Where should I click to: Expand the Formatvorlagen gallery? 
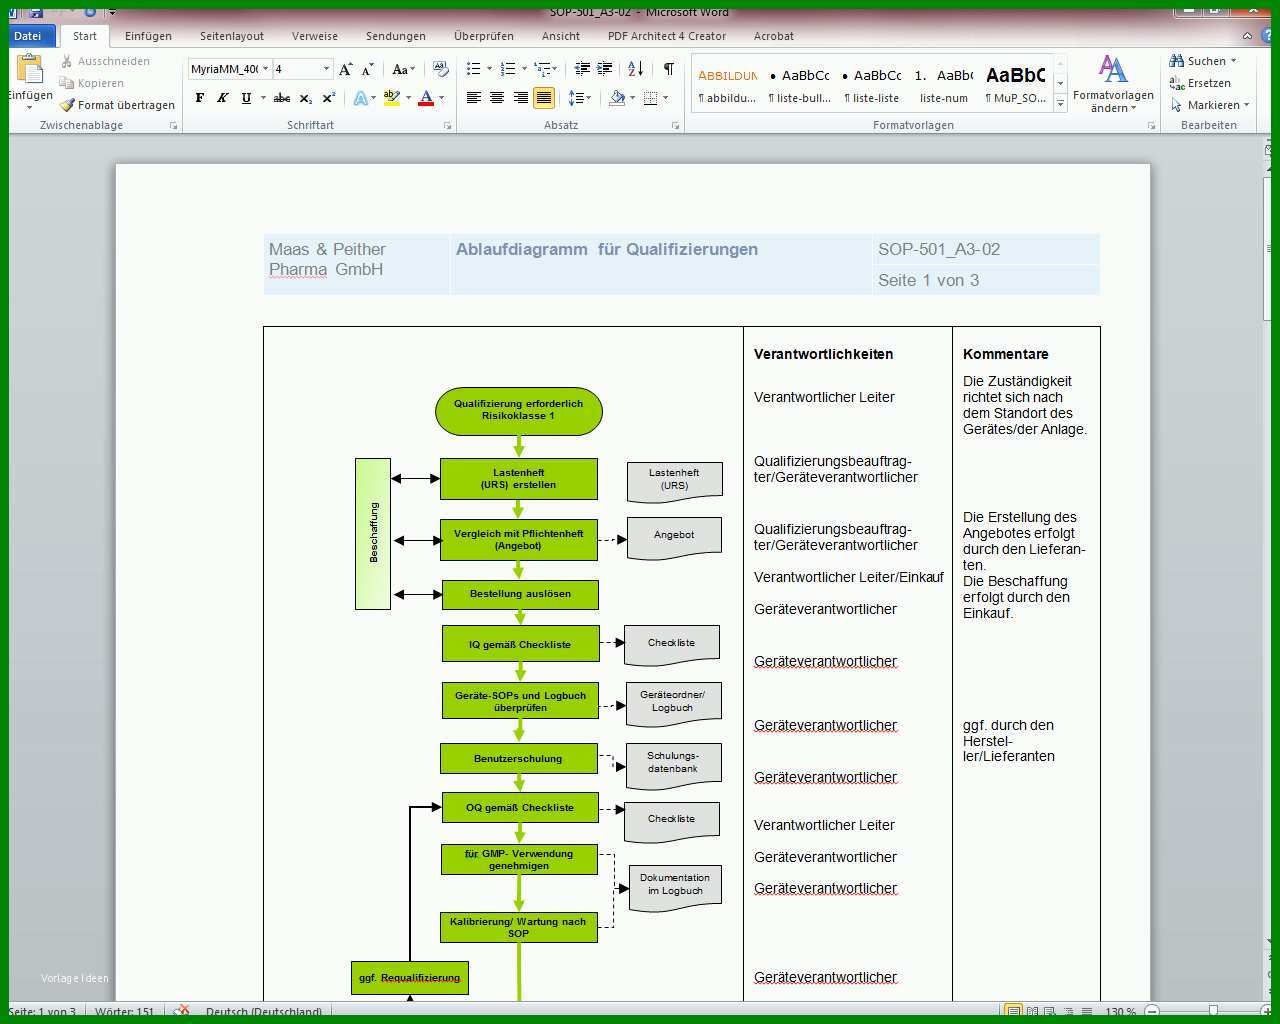point(1060,104)
